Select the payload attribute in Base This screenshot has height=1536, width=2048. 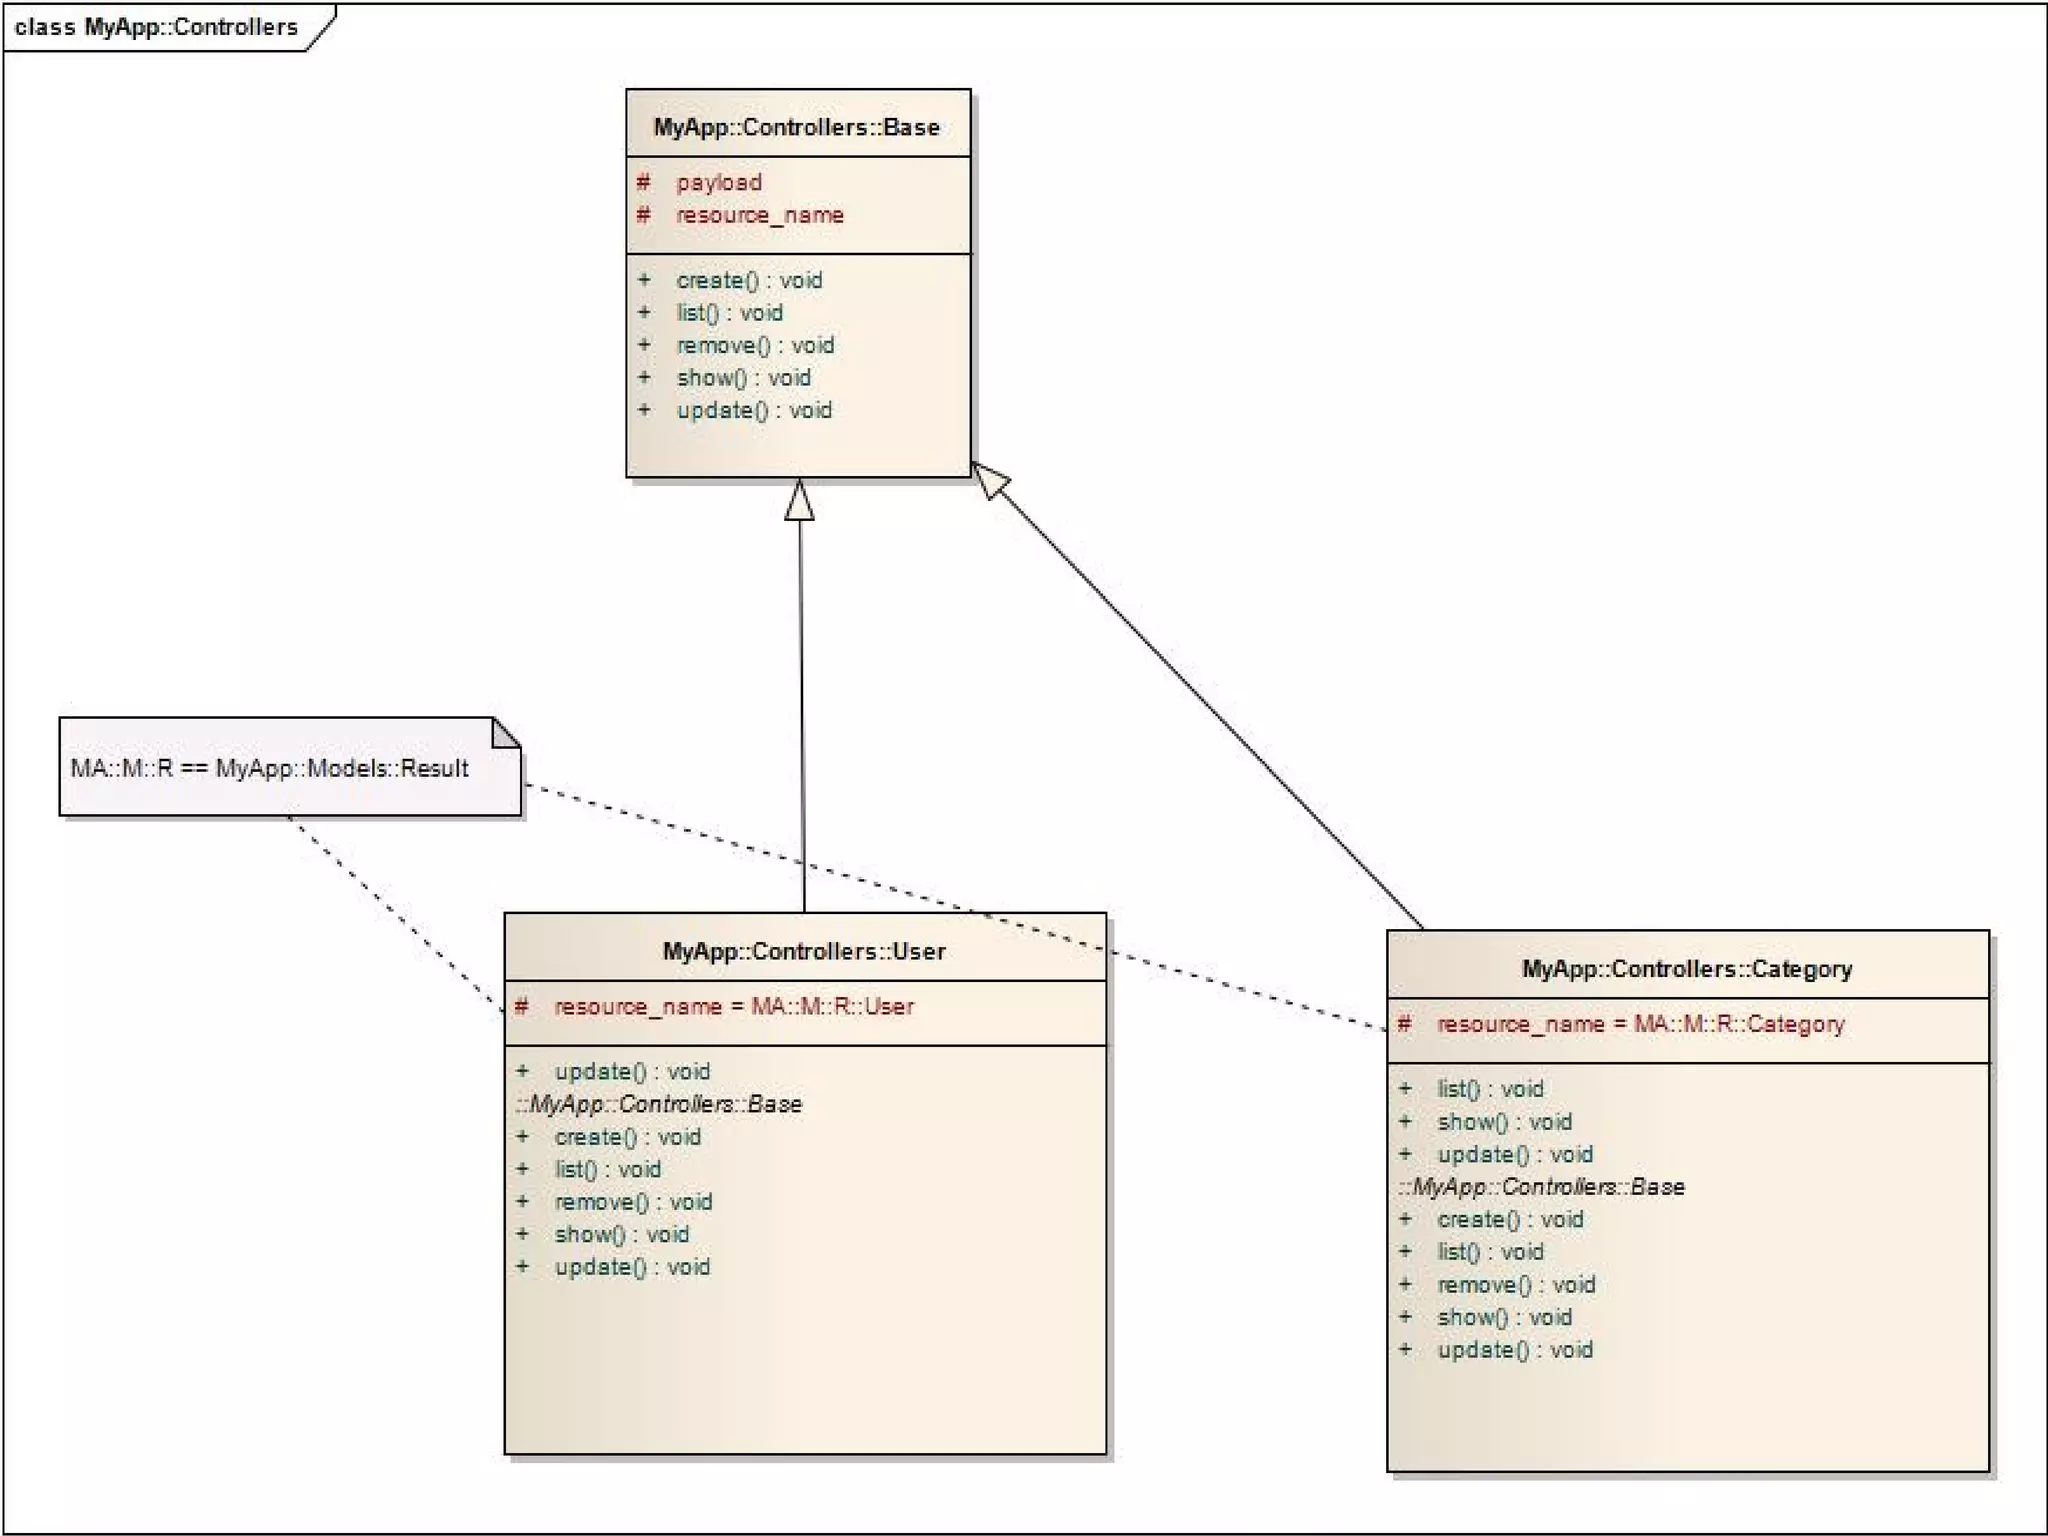(719, 182)
